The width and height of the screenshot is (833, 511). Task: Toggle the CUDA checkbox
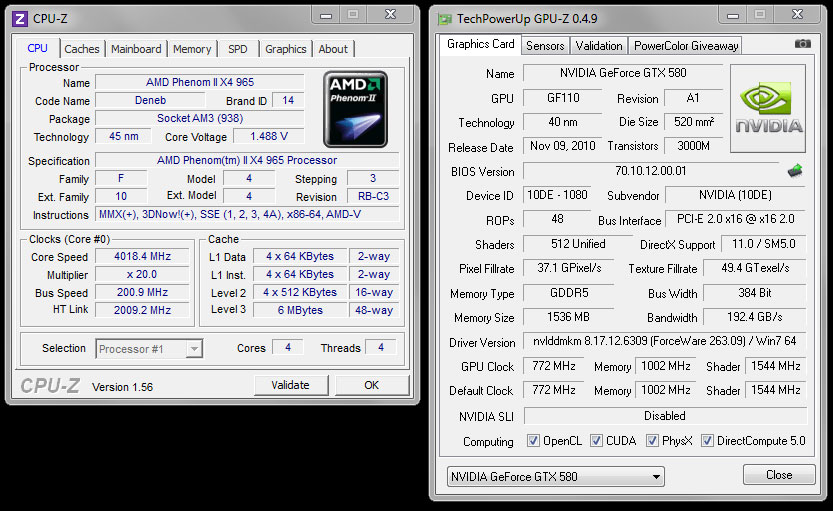coord(597,440)
